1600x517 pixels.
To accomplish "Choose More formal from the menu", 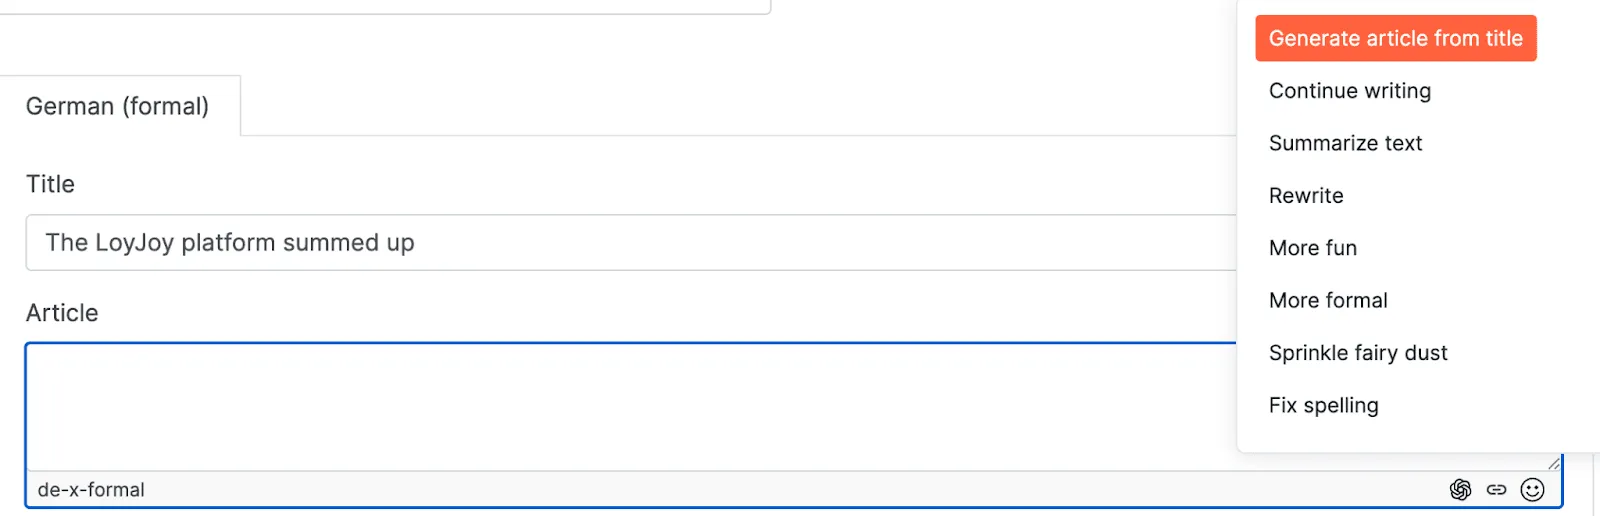I will click(1328, 300).
